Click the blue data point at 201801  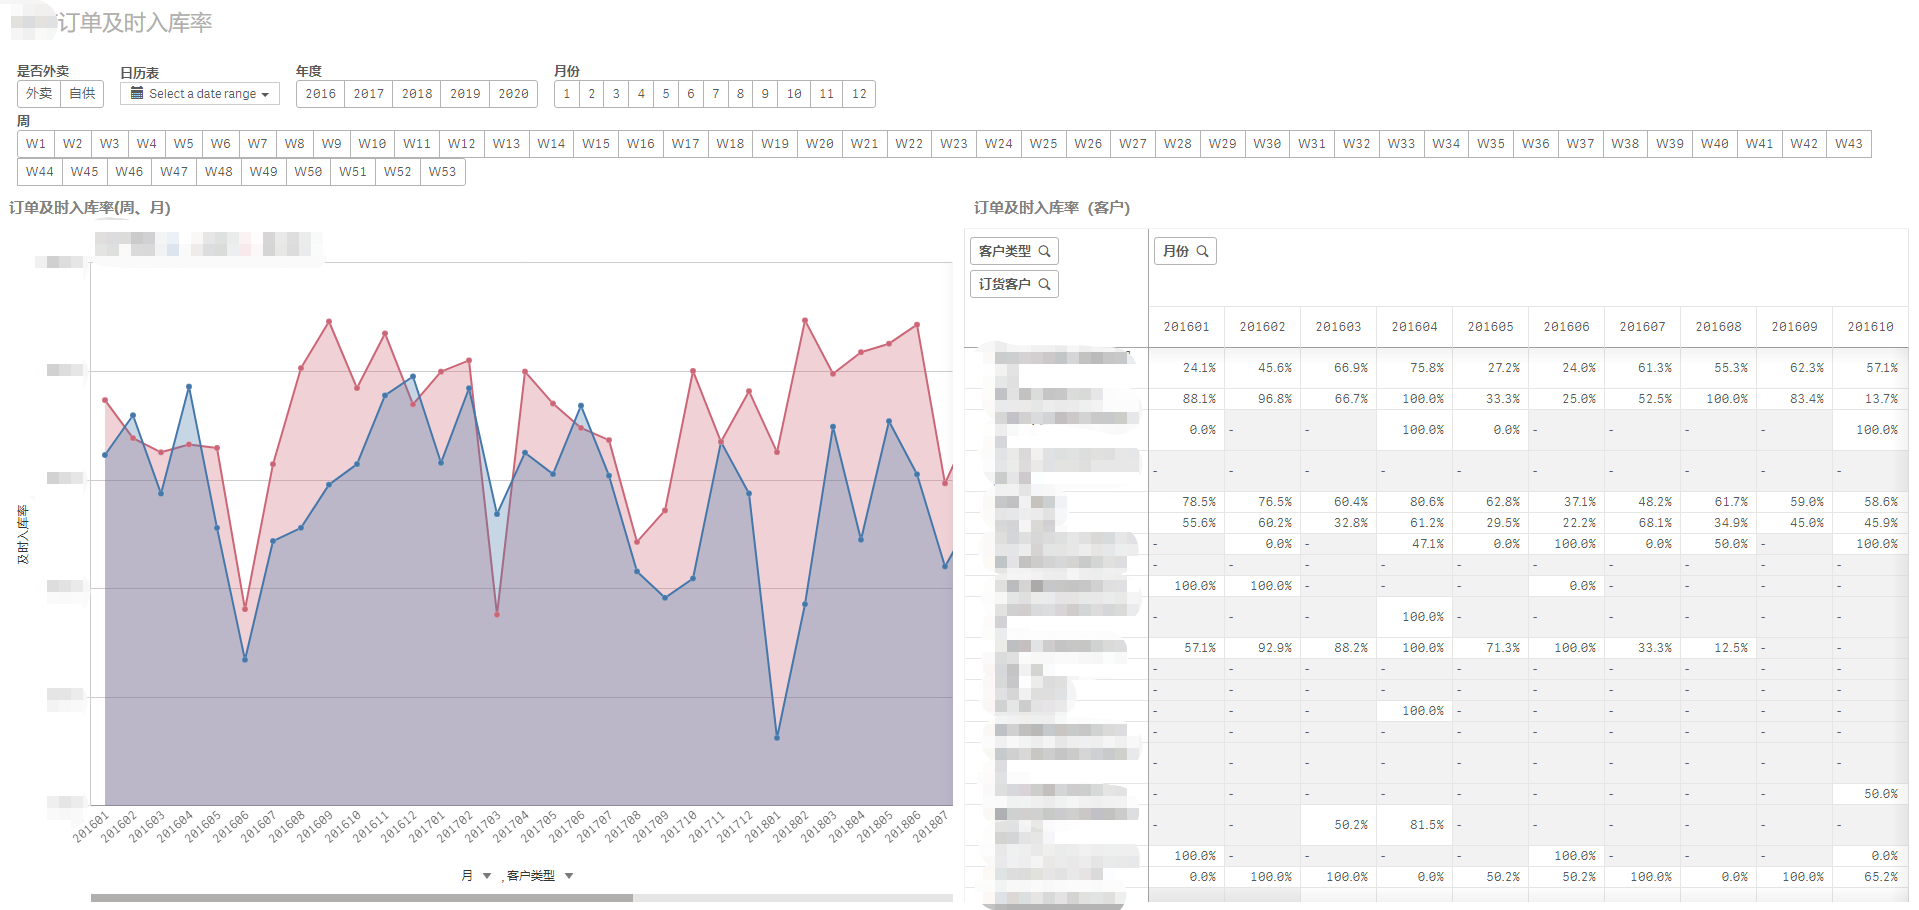(x=777, y=737)
